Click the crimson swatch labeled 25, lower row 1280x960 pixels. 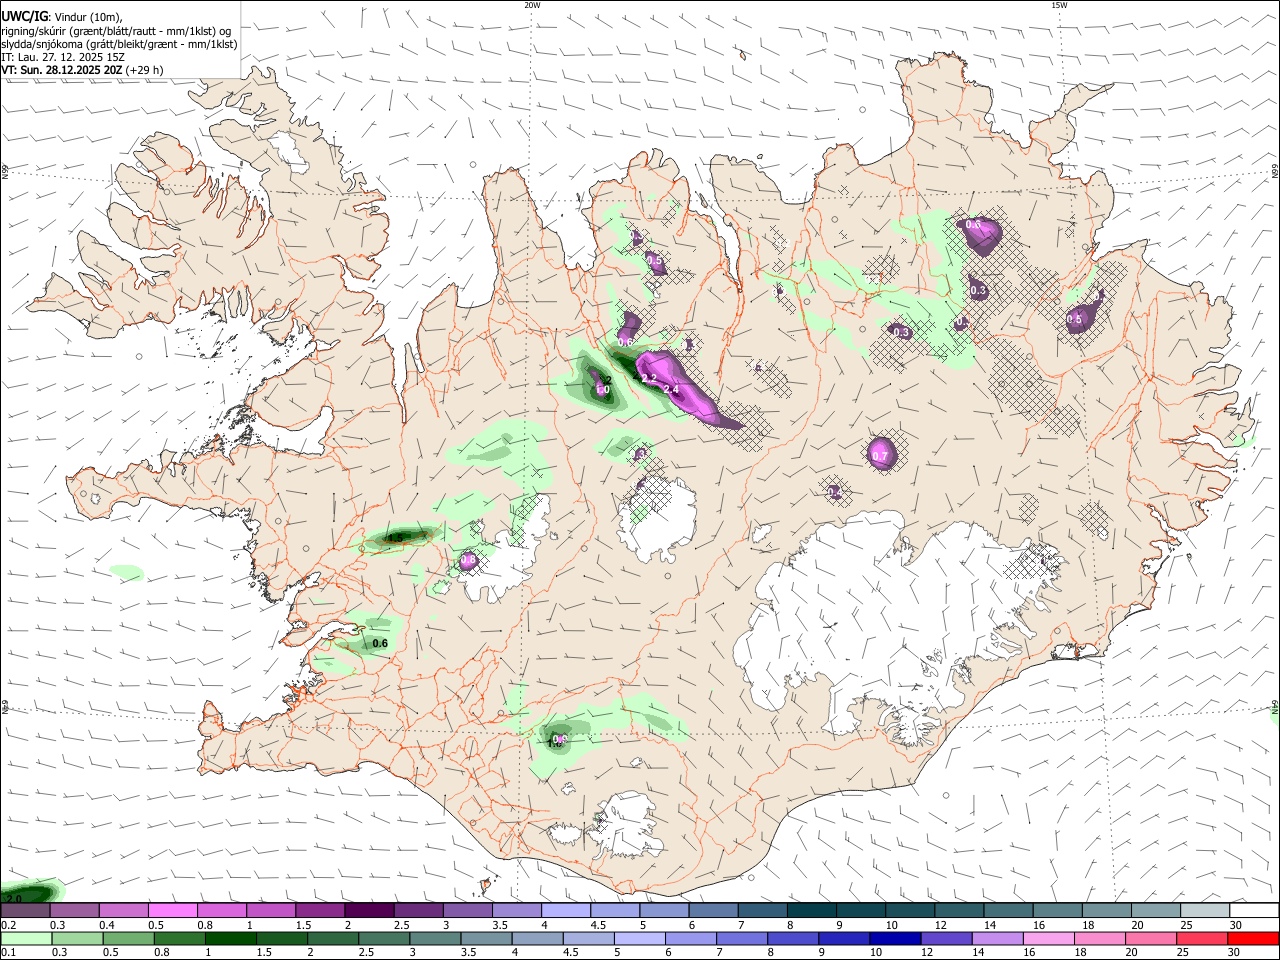(x=1204, y=939)
